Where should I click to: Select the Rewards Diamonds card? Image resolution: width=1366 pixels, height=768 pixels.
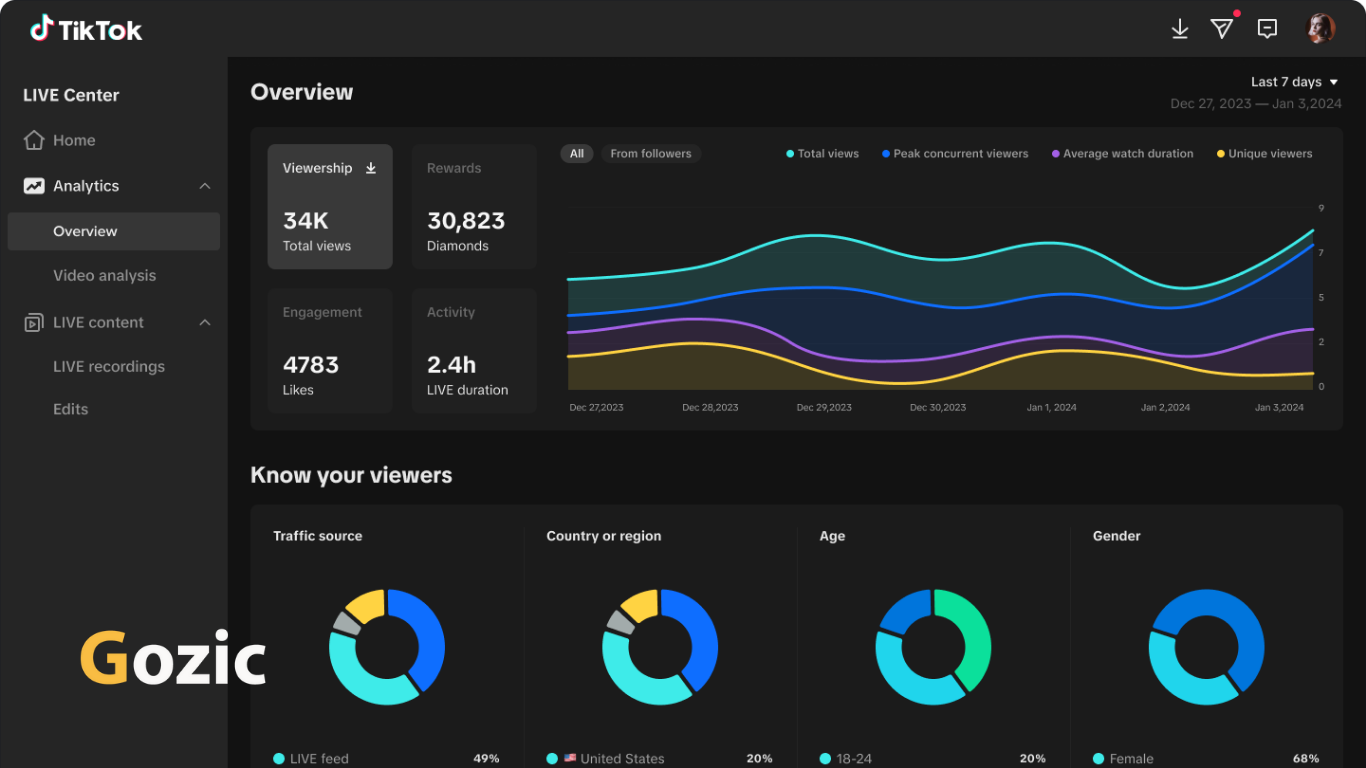(474, 207)
